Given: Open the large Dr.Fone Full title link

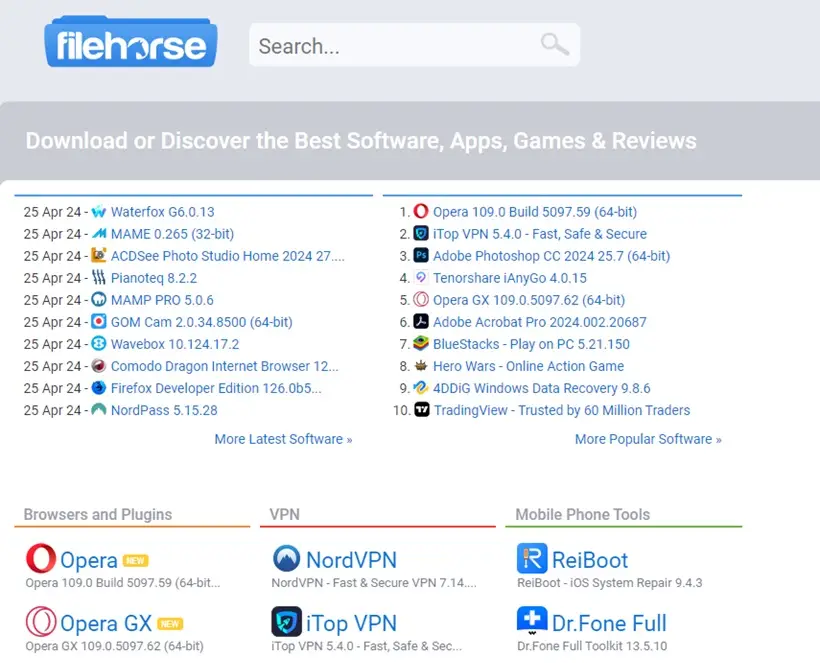Looking at the screenshot, I should point(609,623).
